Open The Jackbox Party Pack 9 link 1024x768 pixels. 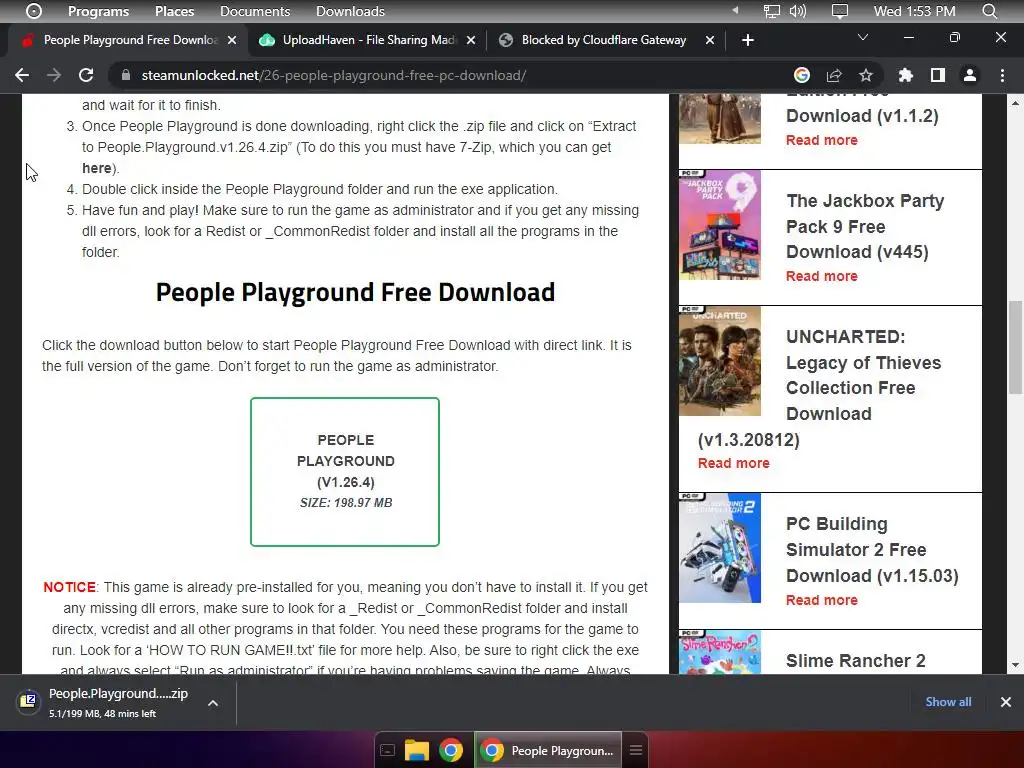tap(865, 226)
